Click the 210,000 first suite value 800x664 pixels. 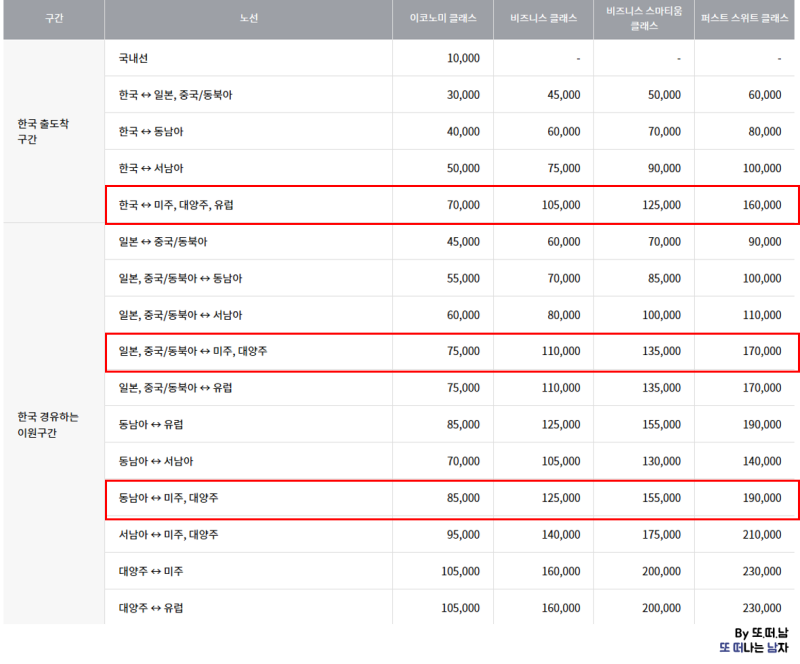pos(762,535)
